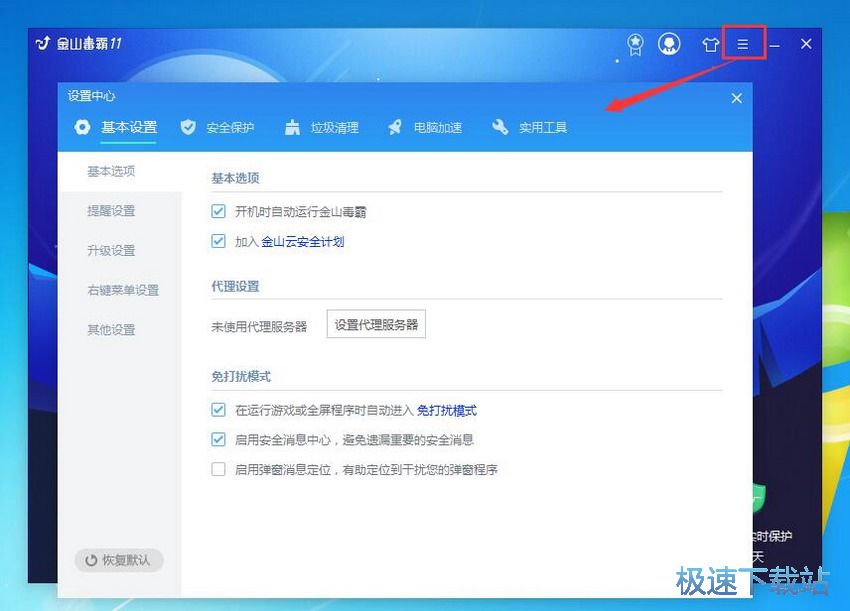850x611 pixels.
Task: Click the 设置中心 dialog title
Action: (x=91, y=96)
